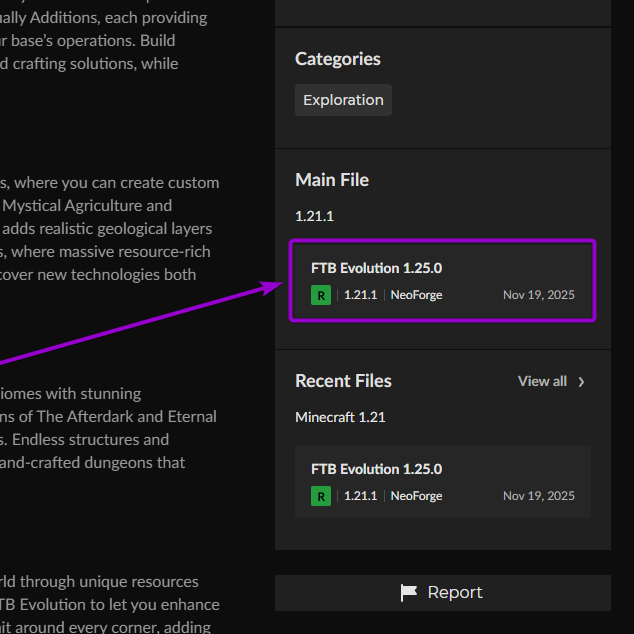Click the Recent Files heading
Image resolution: width=634 pixels, height=634 pixels.
pyautogui.click(x=343, y=381)
